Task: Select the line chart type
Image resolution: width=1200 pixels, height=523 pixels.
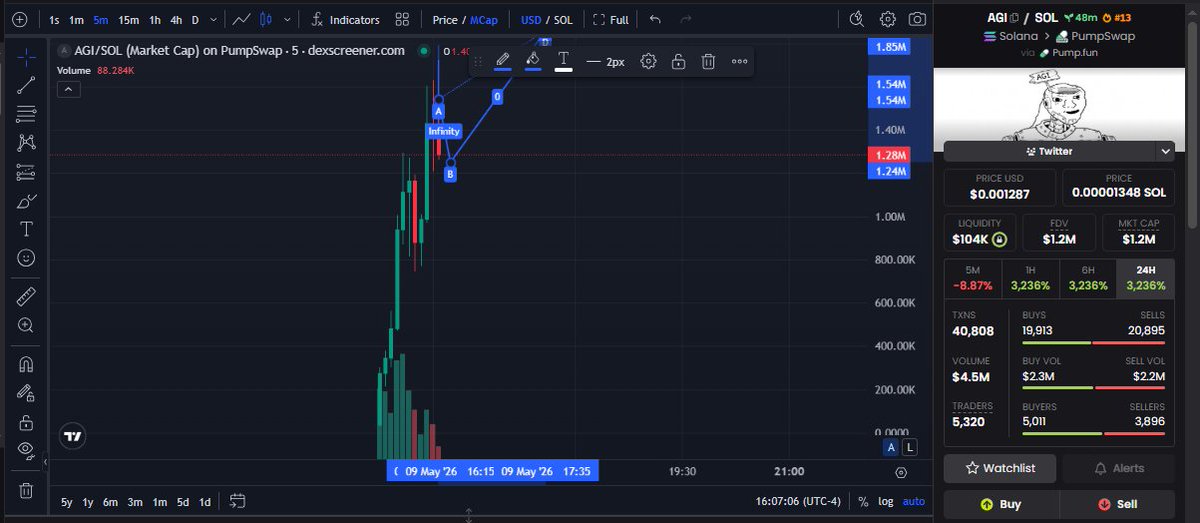Action: tap(241, 19)
